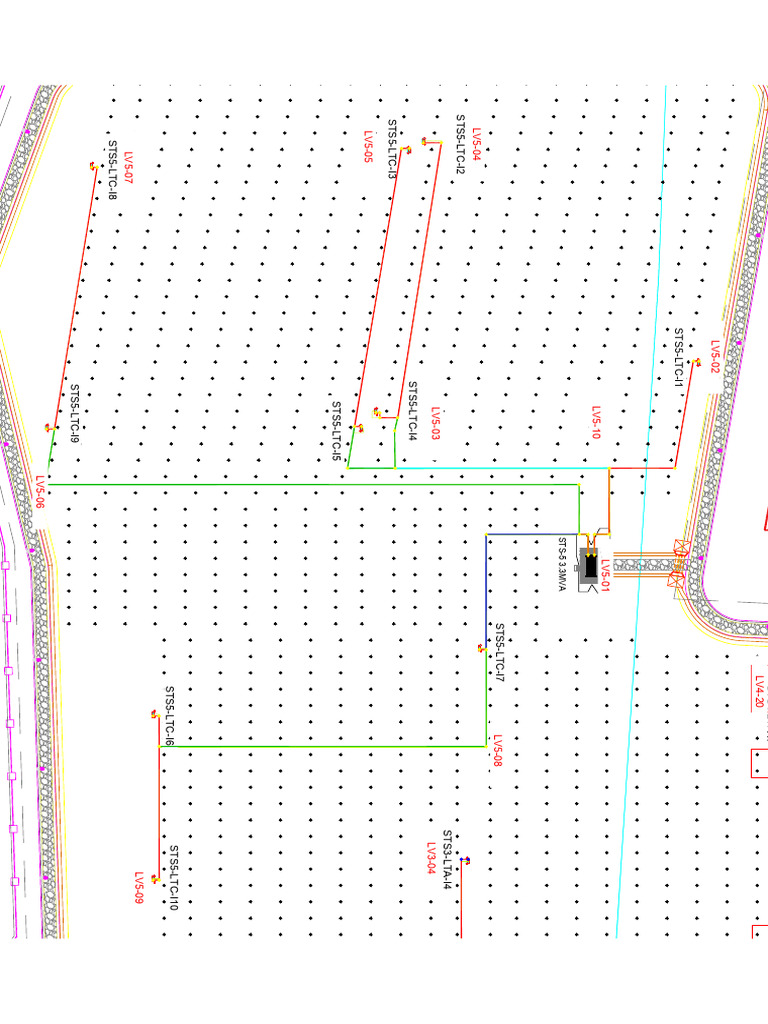Select the LV5-01 cable label
This screenshot has height=1024, width=768.
click(605, 576)
